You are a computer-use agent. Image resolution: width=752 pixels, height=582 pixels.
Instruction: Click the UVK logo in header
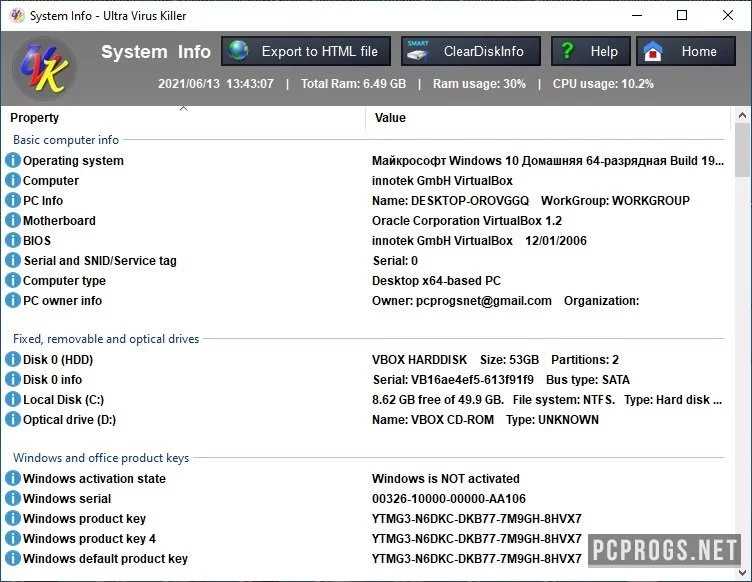click(44, 68)
